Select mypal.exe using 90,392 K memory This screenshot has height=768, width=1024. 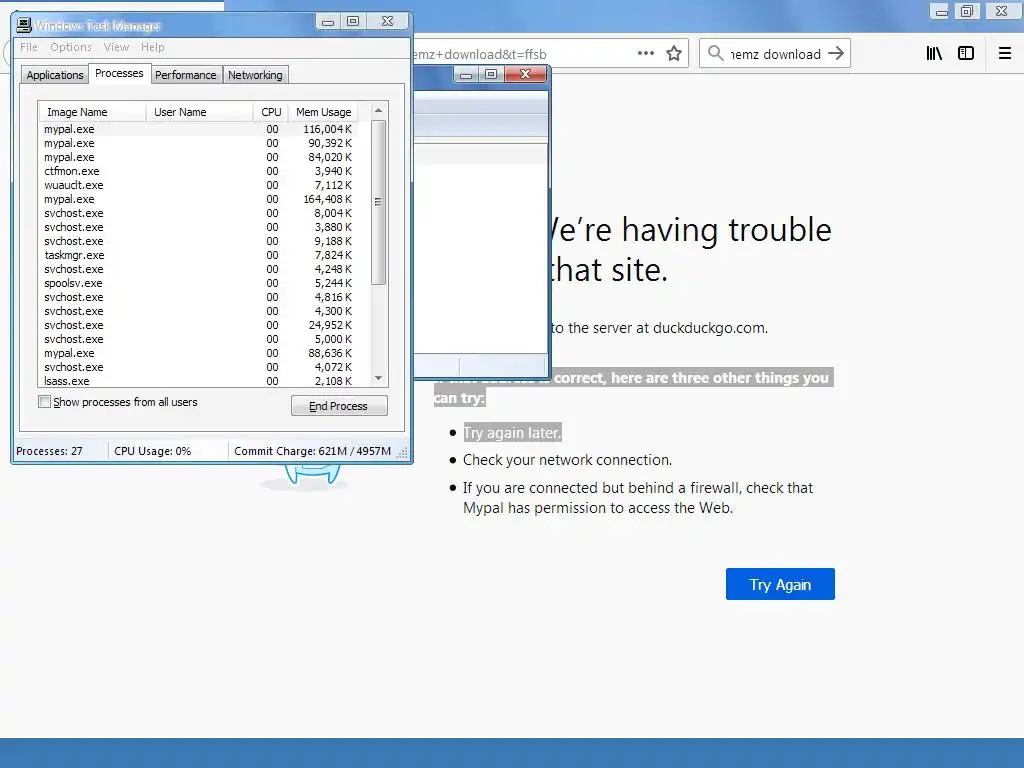coord(199,143)
